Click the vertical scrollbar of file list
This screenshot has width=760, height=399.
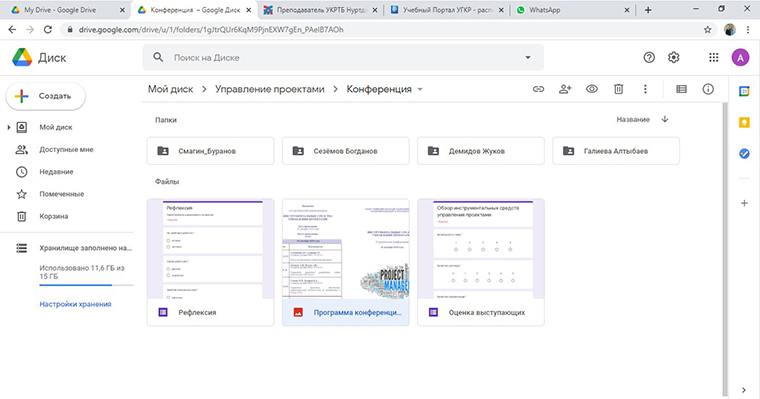point(725,249)
